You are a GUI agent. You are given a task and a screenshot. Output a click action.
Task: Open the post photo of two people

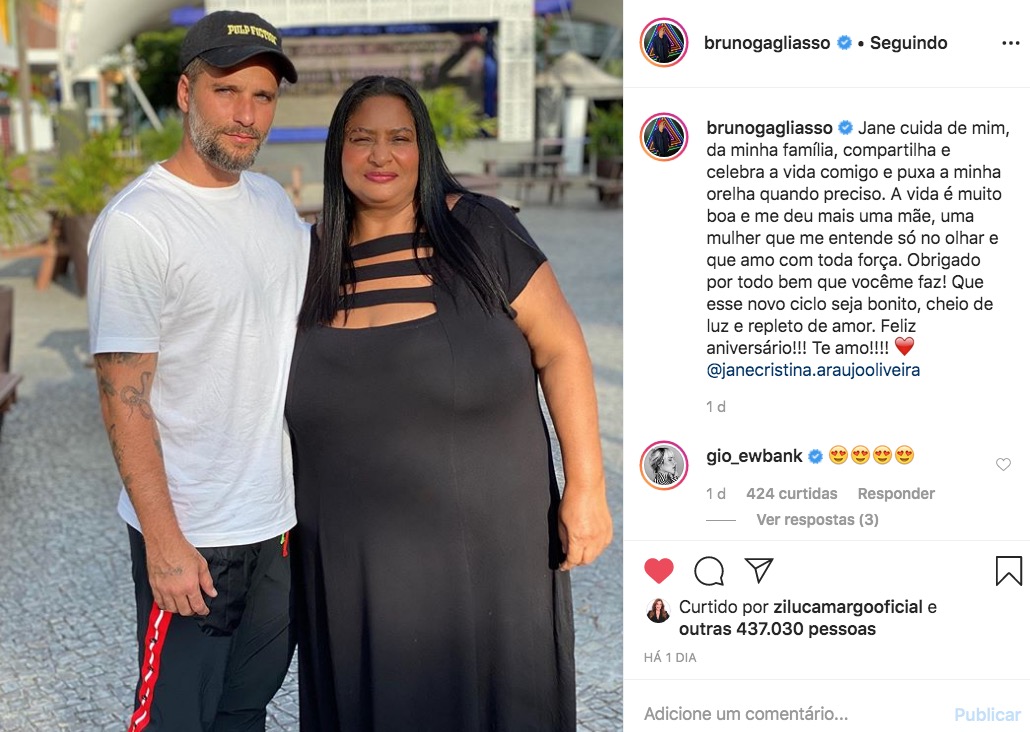coord(311,366)
